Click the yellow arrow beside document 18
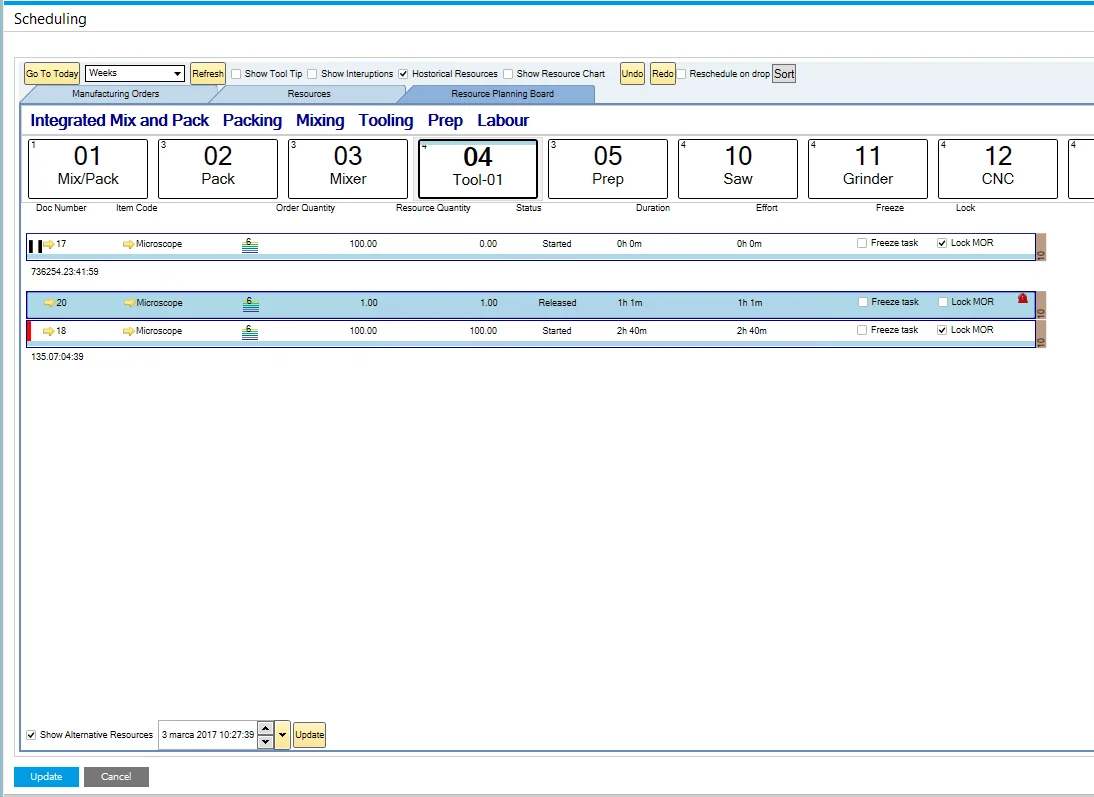 click(49, 331)
